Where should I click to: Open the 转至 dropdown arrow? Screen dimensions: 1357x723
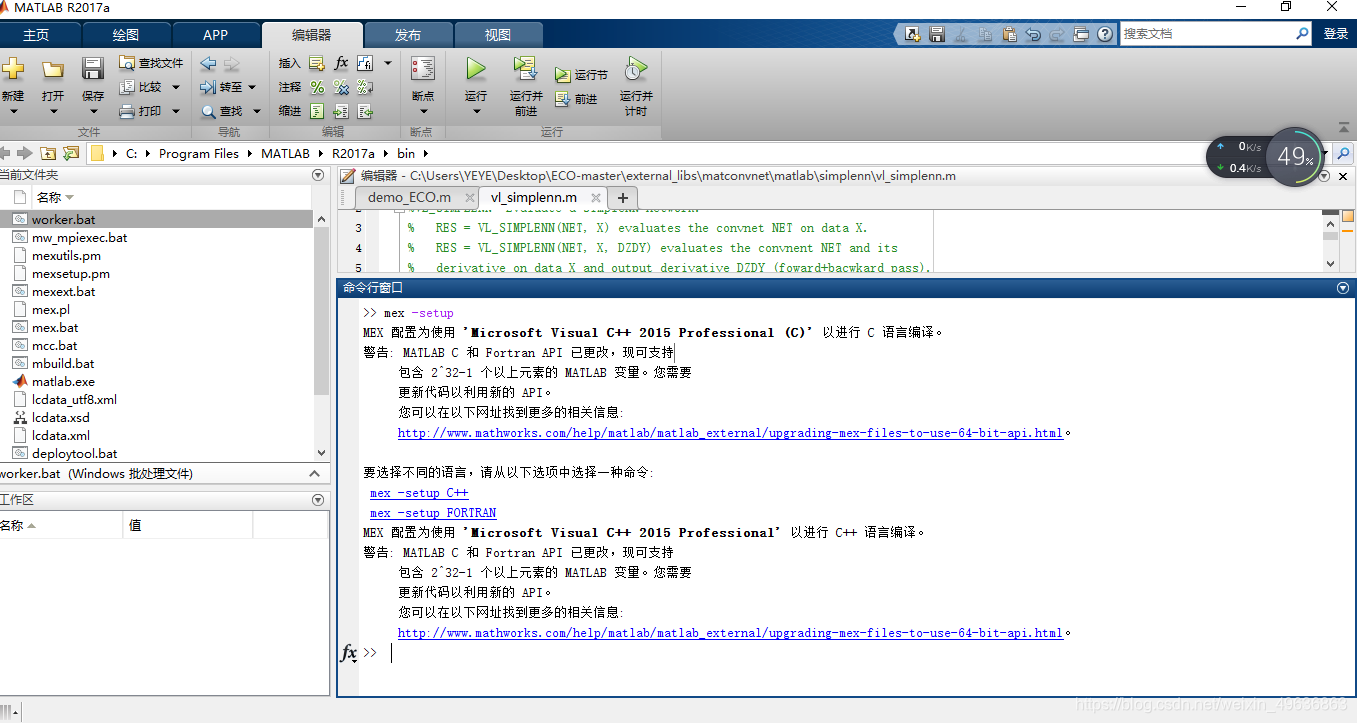click(x=252, y=87)
